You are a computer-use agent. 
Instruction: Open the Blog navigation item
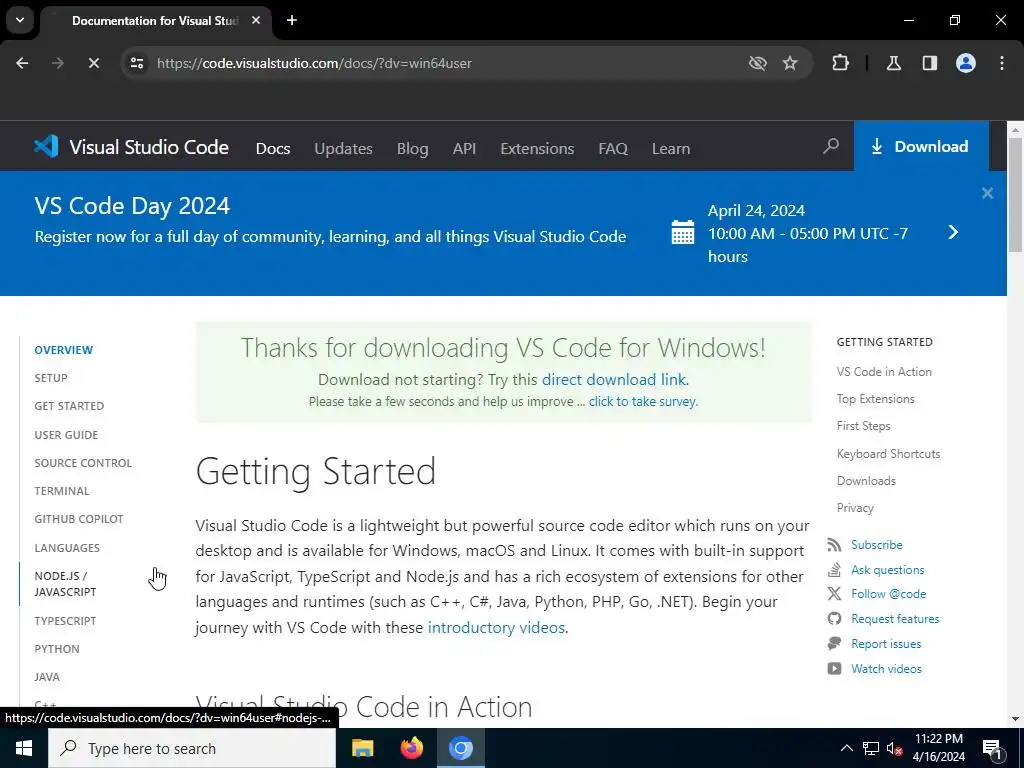coord(413,149)
